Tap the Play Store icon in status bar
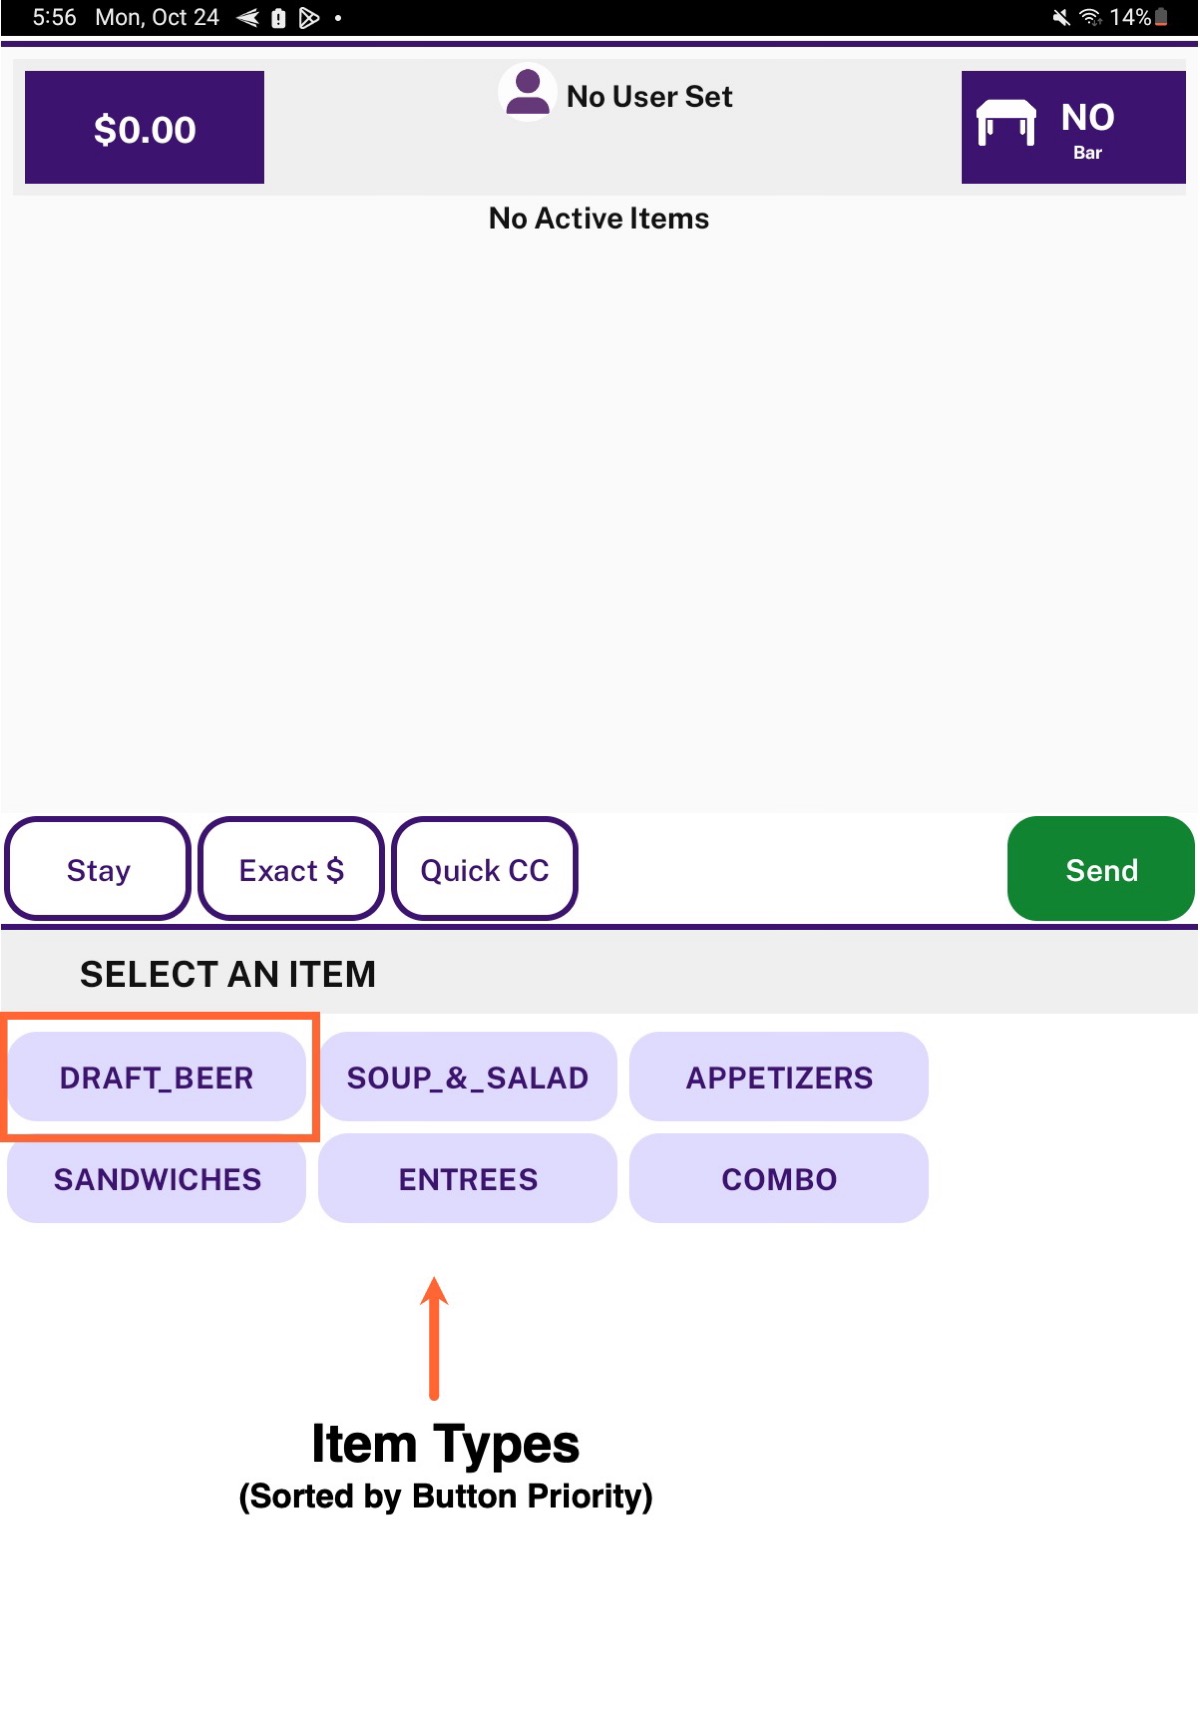 click(309, 17)
